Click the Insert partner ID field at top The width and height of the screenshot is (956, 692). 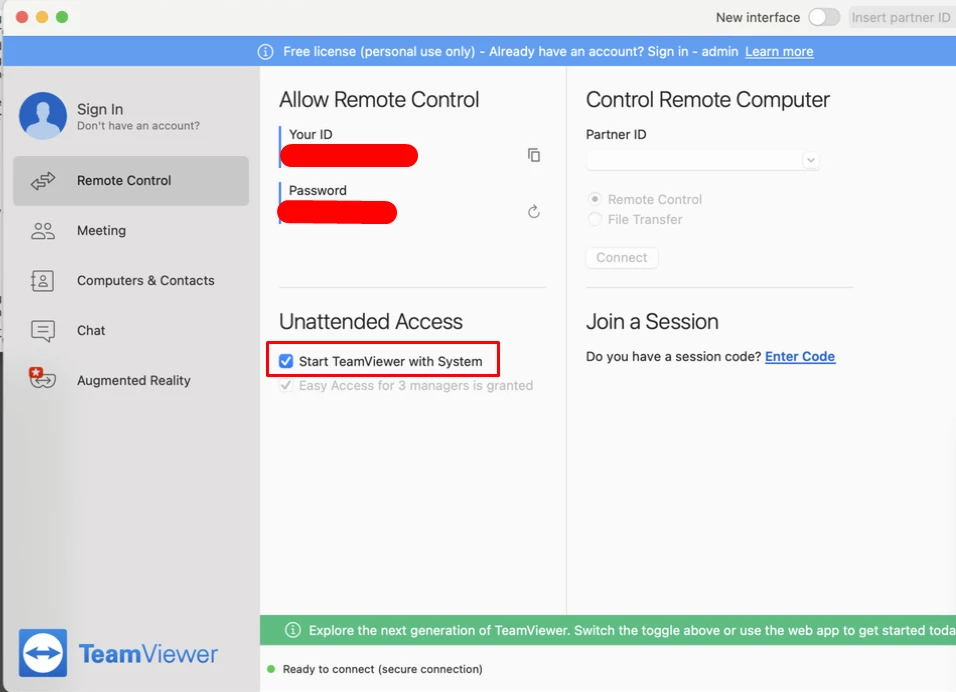point(902,18)
